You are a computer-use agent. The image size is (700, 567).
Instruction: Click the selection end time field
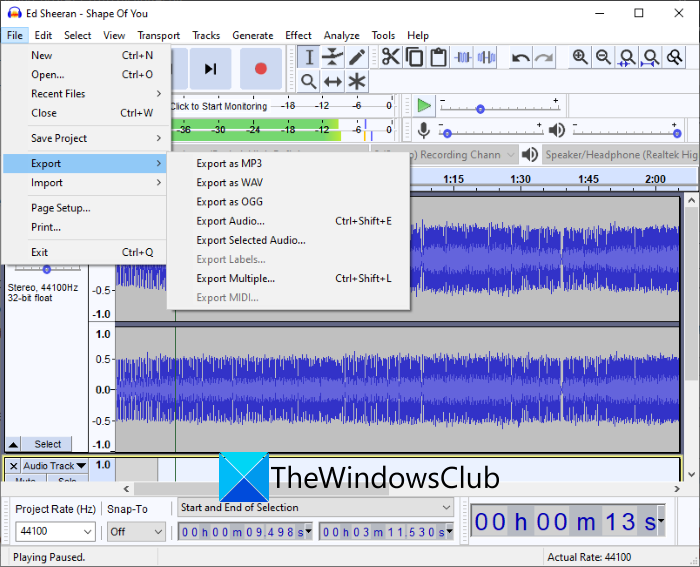386,532
